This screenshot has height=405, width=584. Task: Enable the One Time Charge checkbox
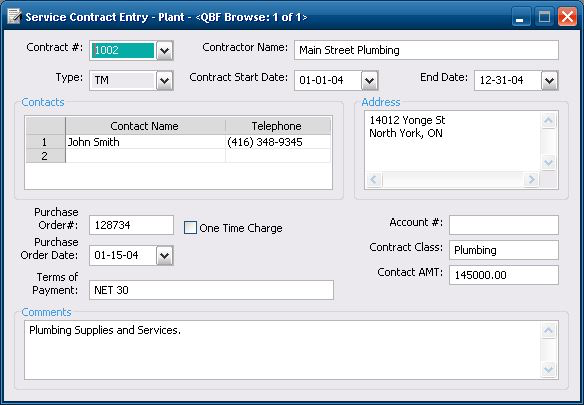(x=190, y=228)
